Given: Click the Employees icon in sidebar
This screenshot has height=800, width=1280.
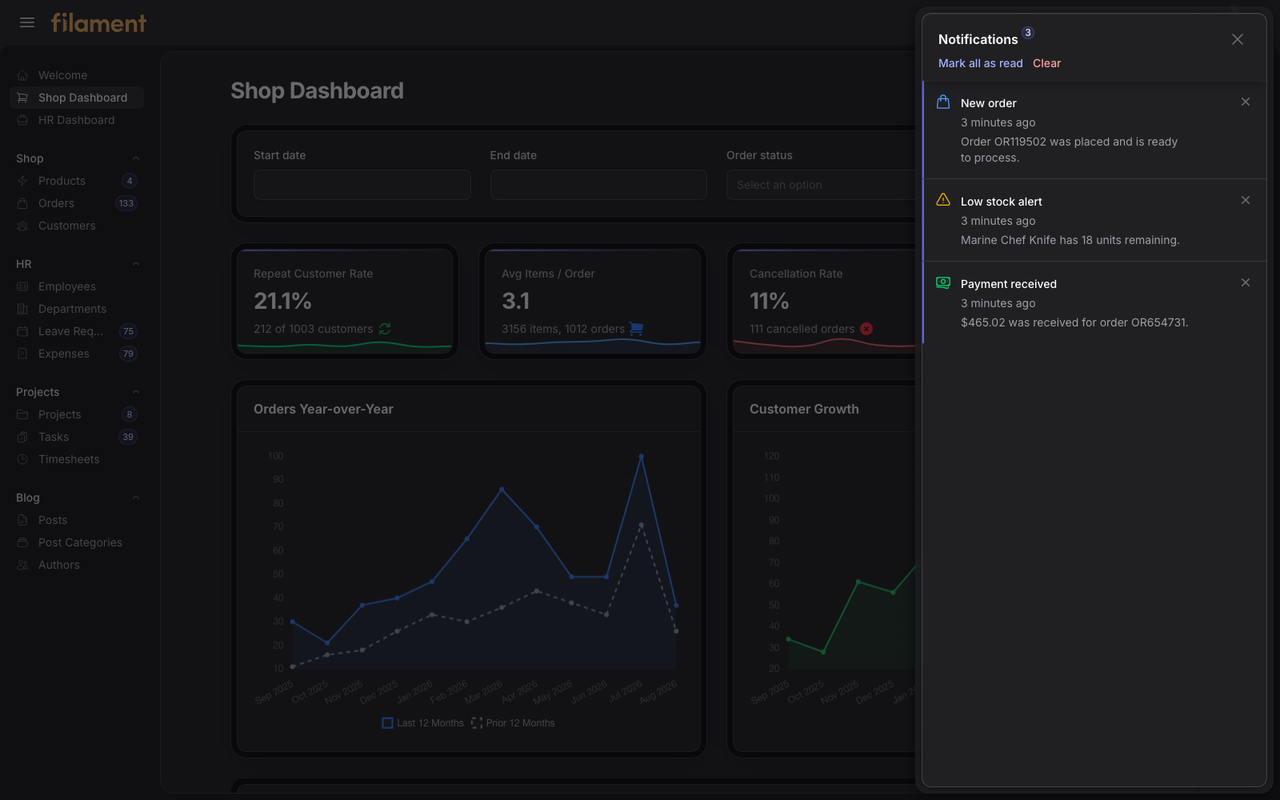Looking at the screenshot, I should tap(23, 287).
